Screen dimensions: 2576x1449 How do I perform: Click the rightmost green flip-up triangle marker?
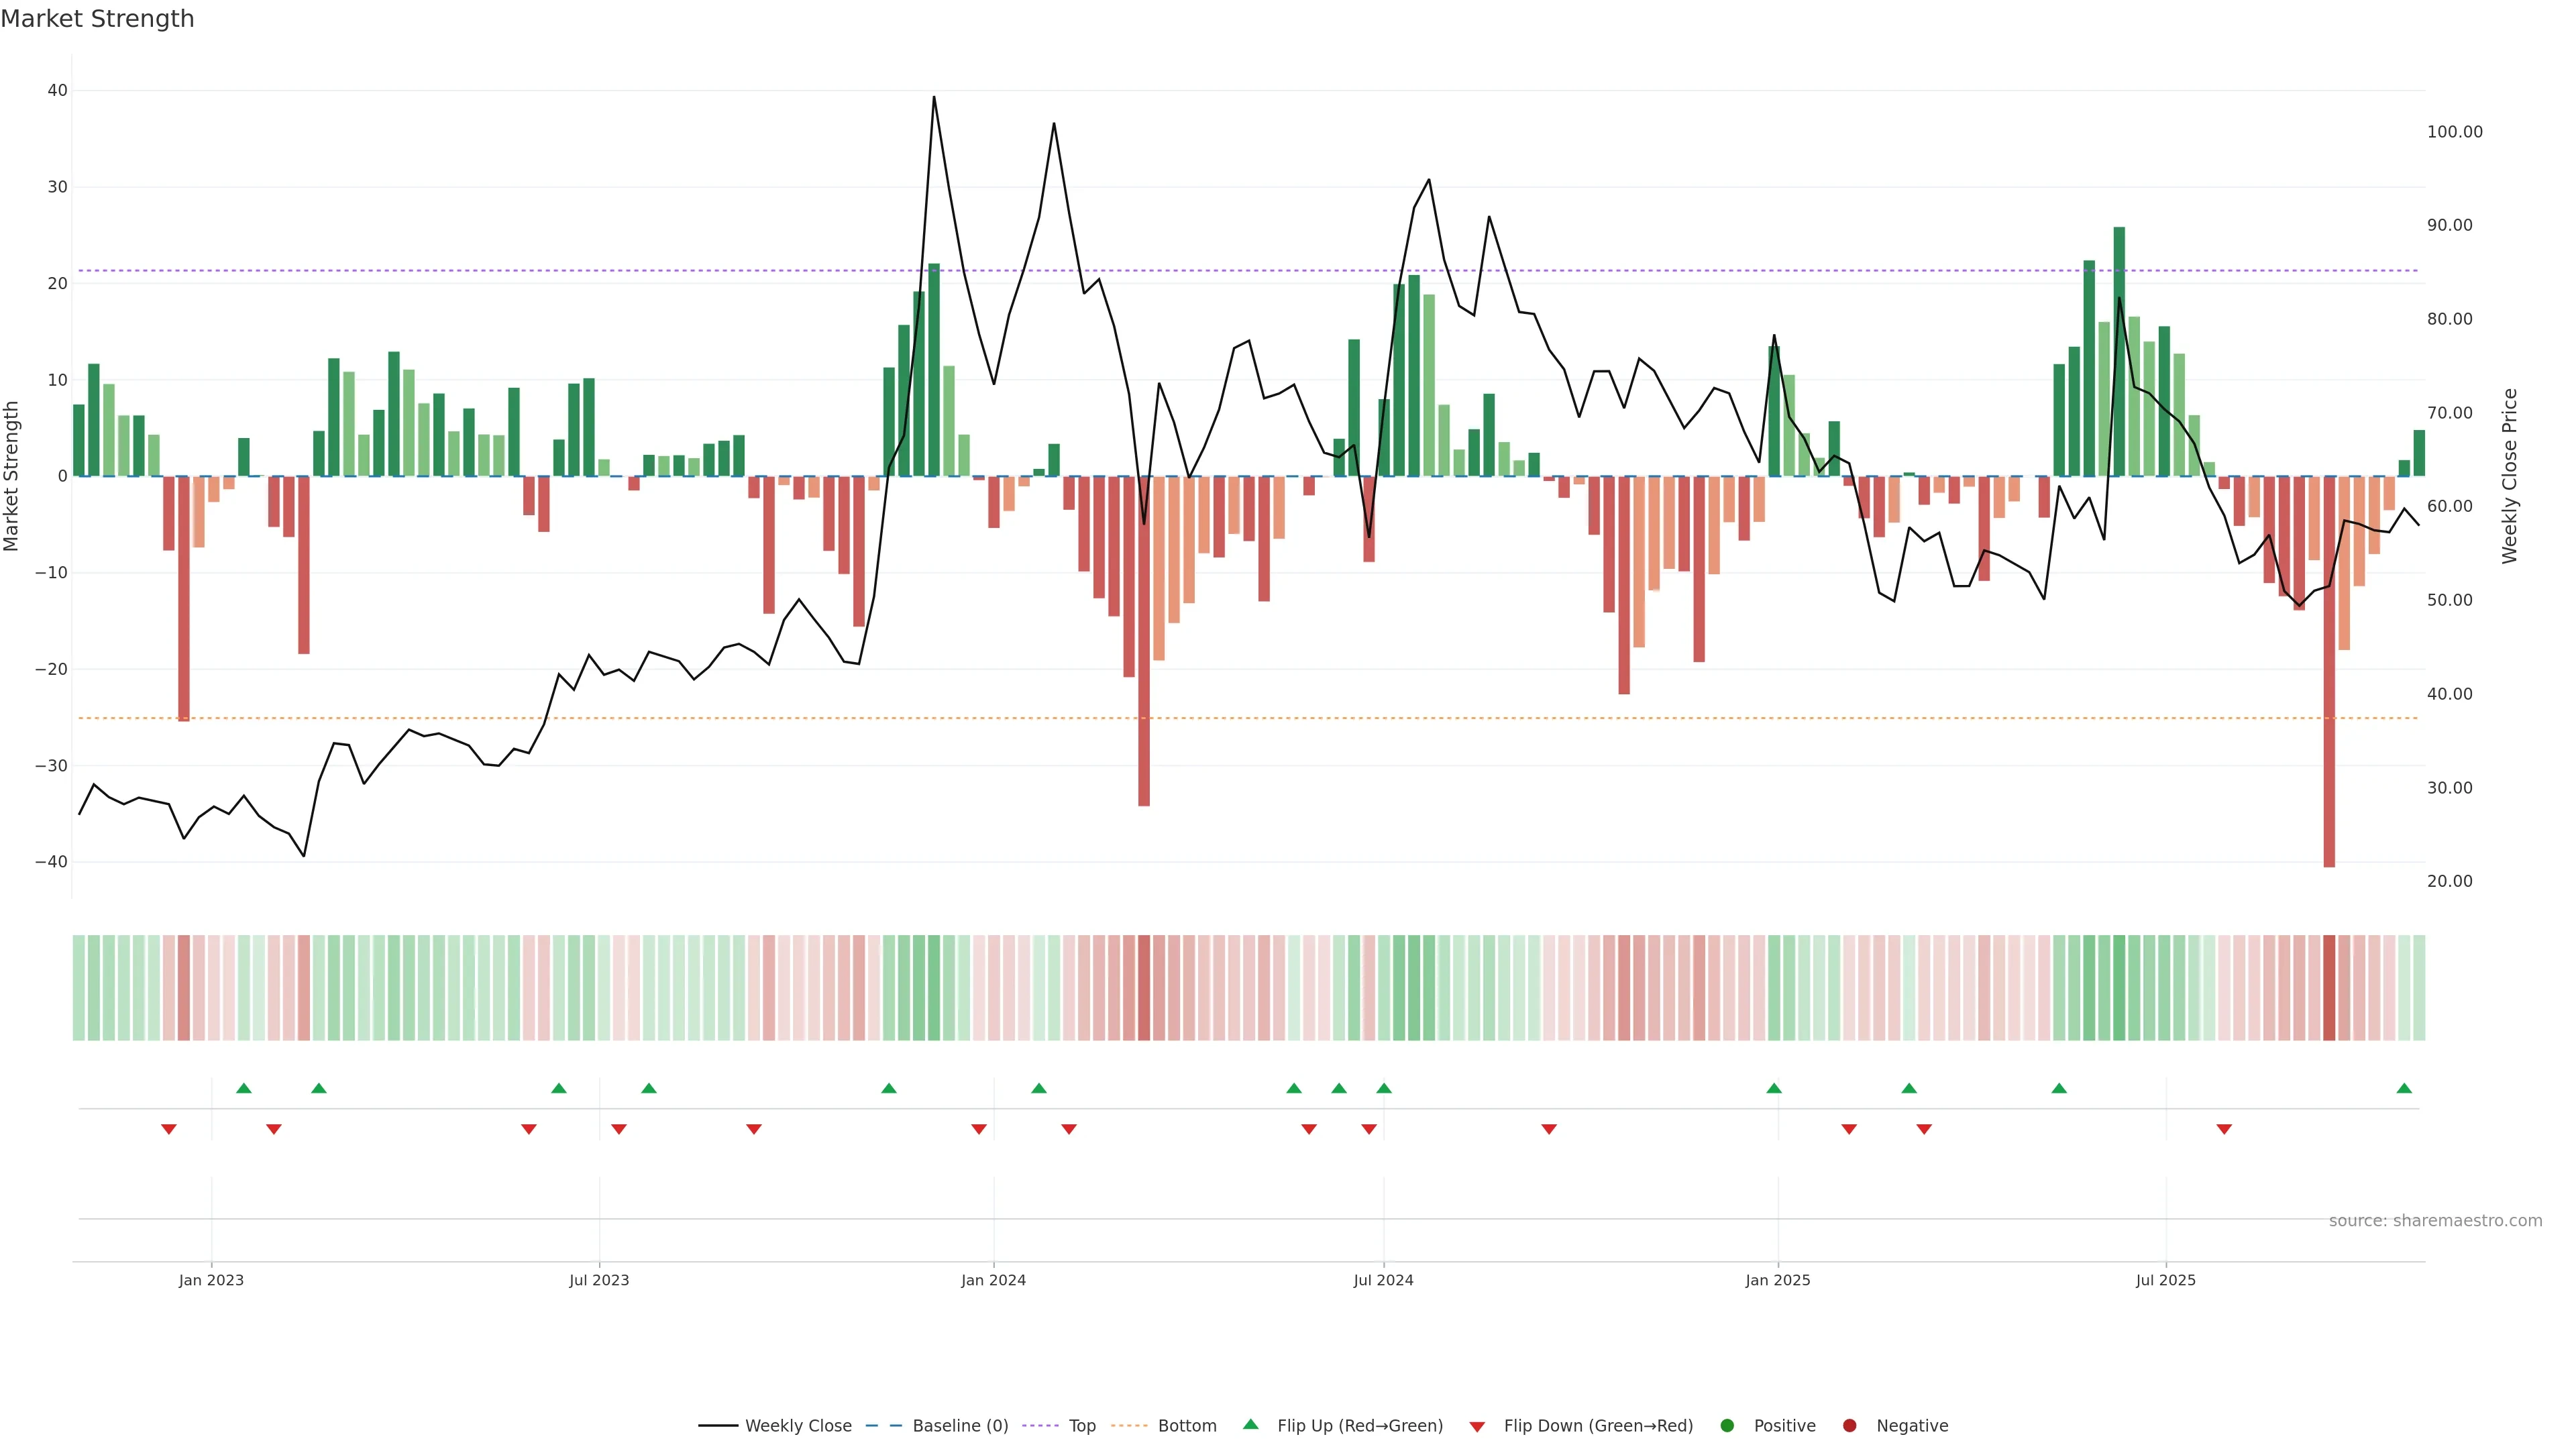2404,1088
